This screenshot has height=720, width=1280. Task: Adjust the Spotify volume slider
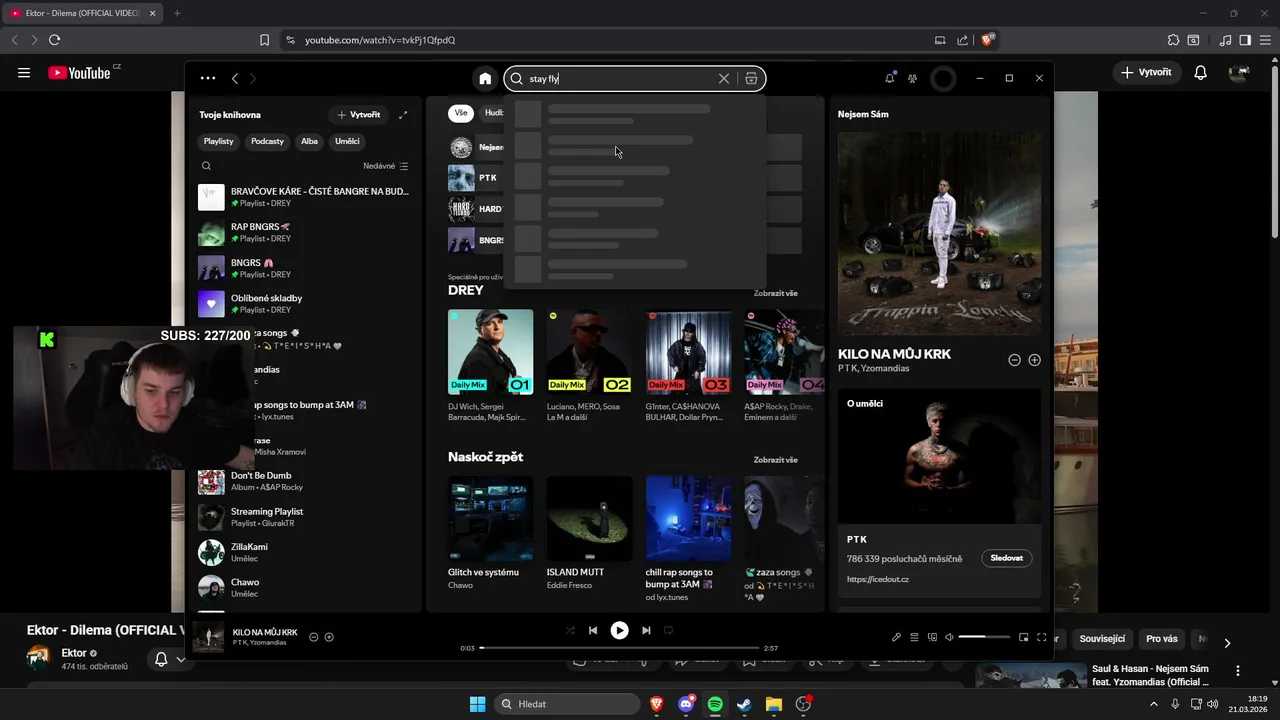[x=985, y=637]
